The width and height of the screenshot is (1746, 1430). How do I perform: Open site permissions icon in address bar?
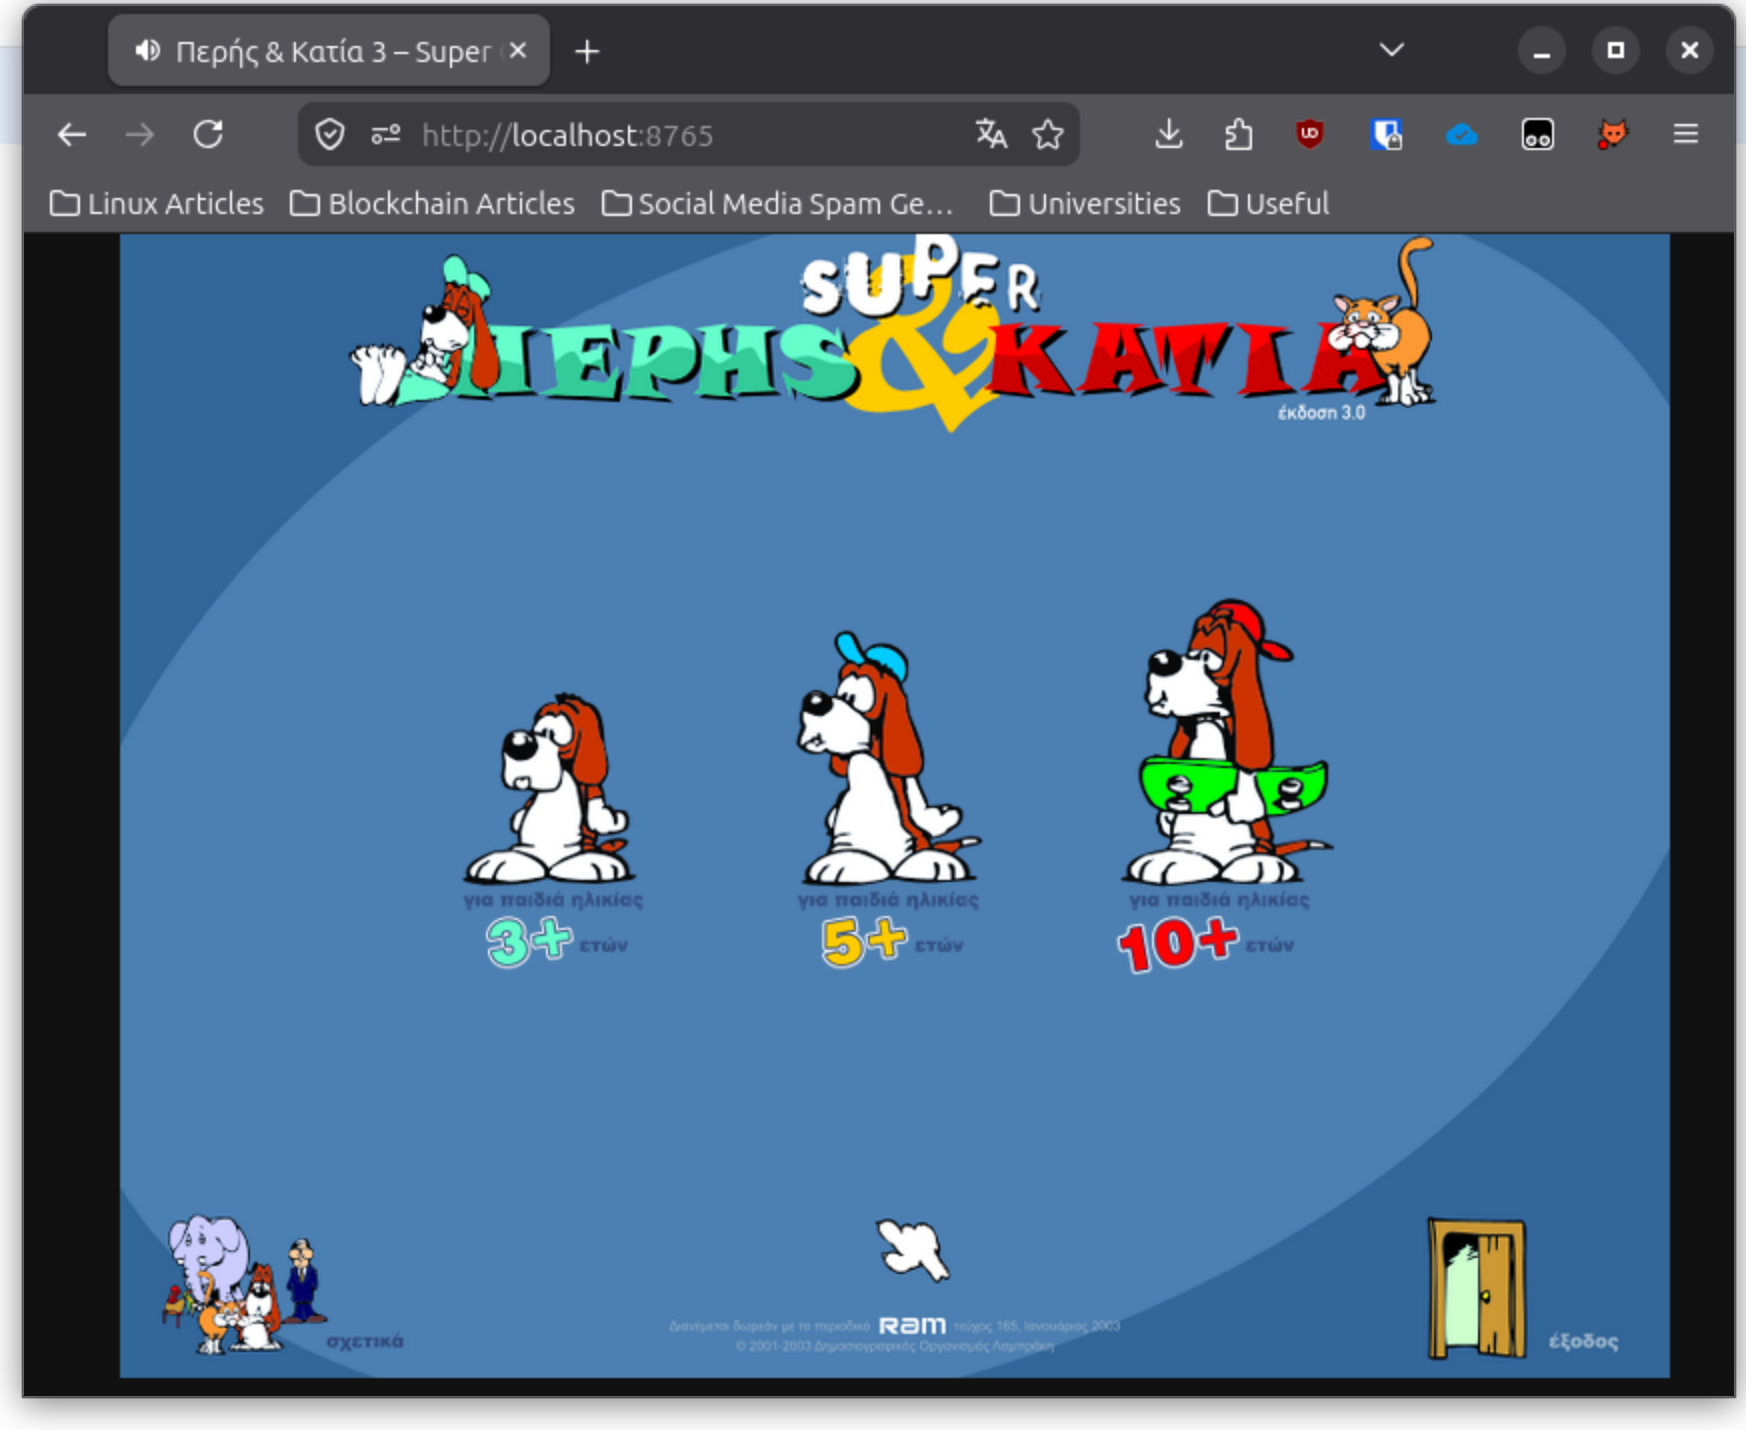point(386,134)
